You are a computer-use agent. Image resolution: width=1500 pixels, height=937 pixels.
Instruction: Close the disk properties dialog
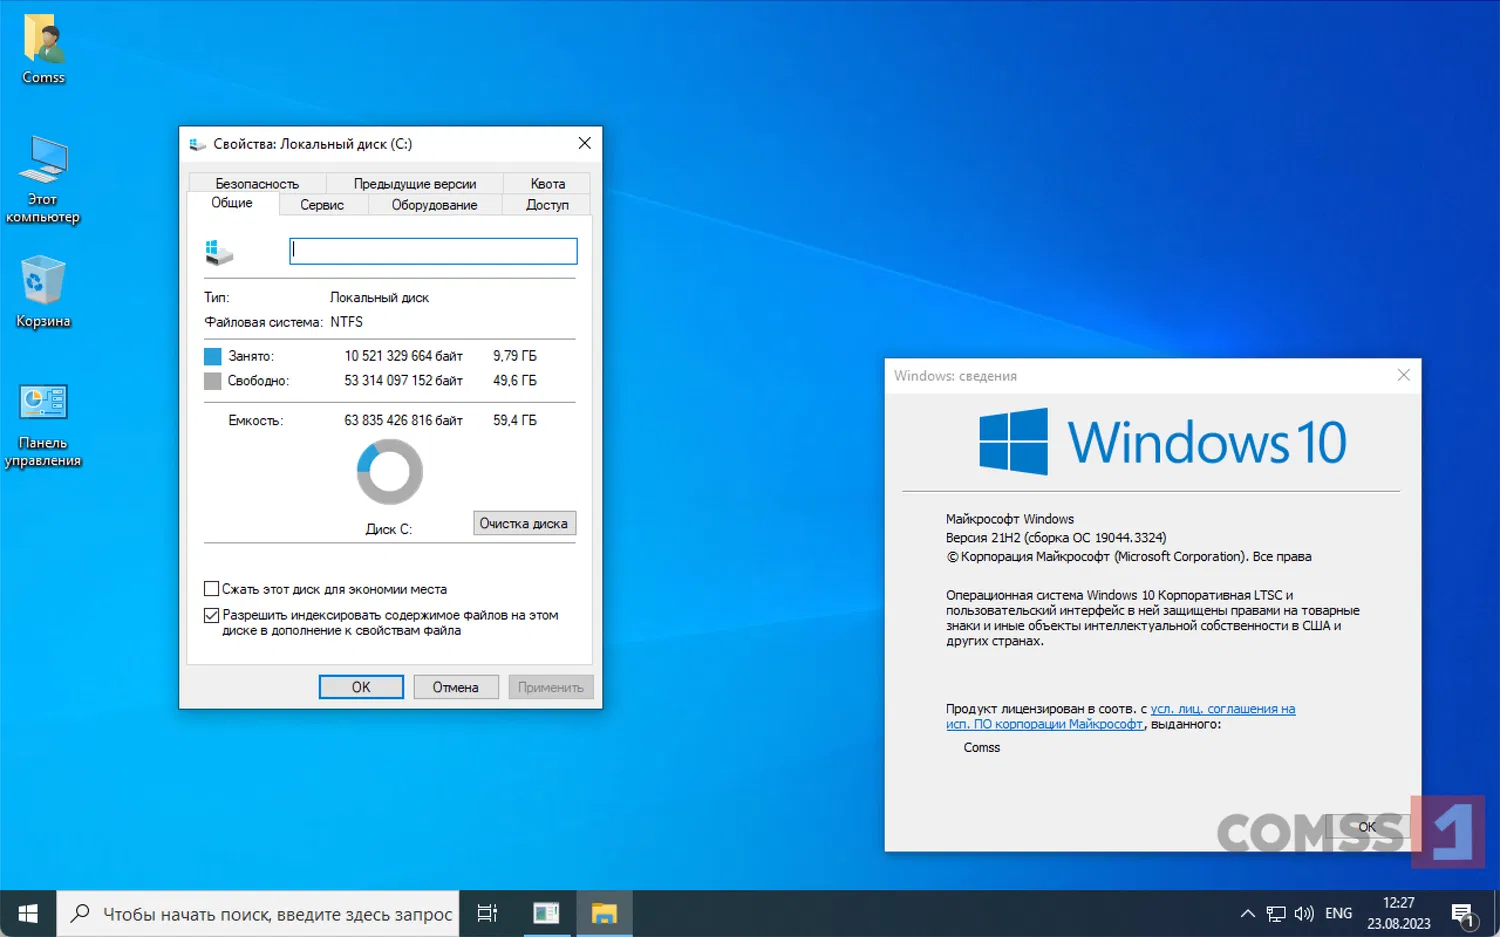coord(585,144)
